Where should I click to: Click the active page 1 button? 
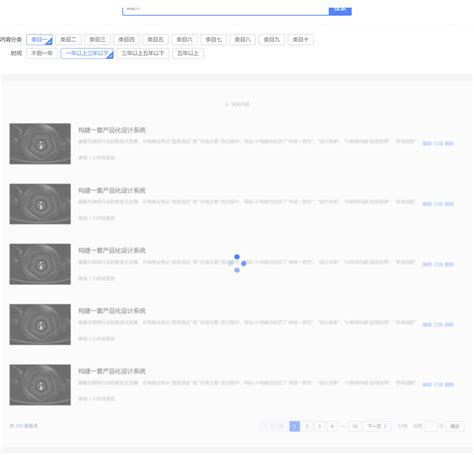[x=295, y=426]
